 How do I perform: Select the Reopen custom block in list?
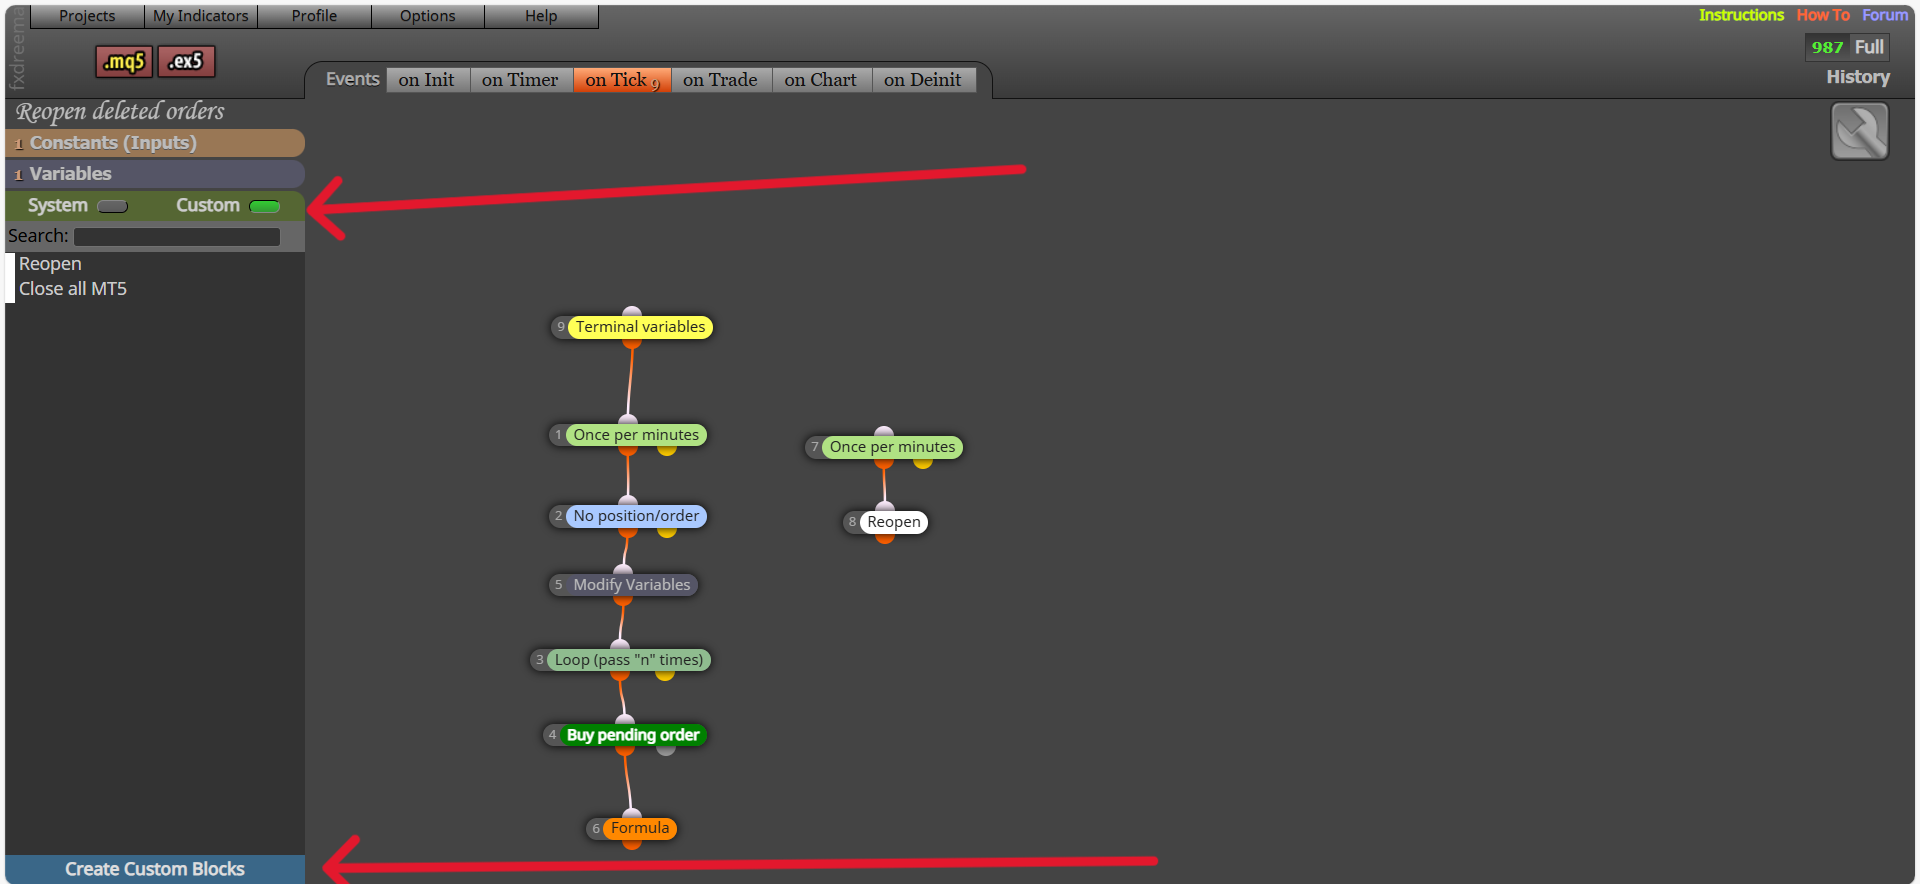[50, 264]
